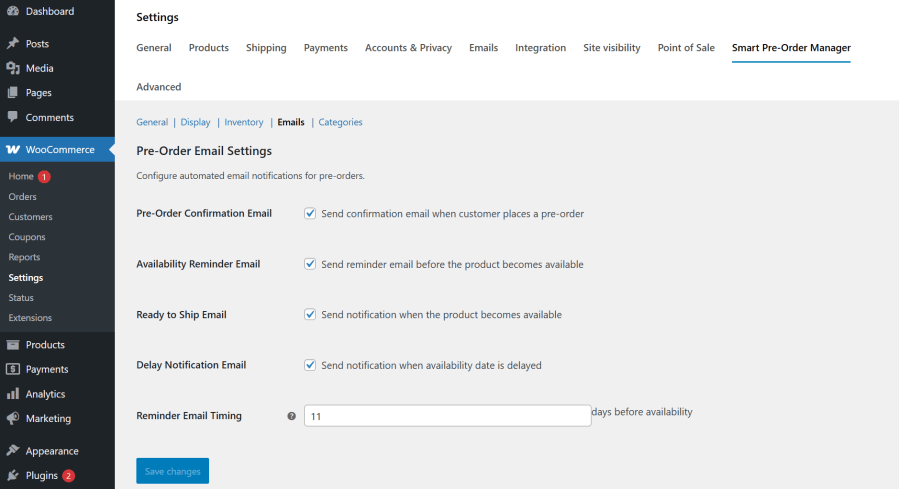
Task: Click the Pages icon in sidebar
Action: [13, 93]
